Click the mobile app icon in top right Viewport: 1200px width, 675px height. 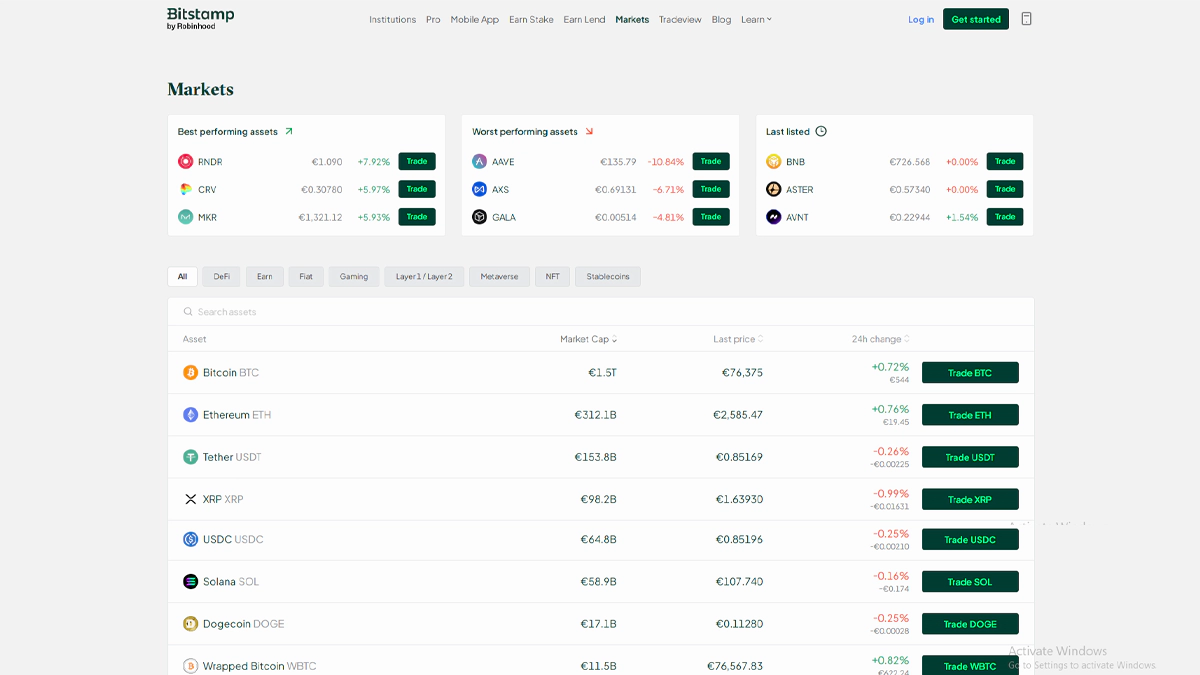coord(1026,19)
